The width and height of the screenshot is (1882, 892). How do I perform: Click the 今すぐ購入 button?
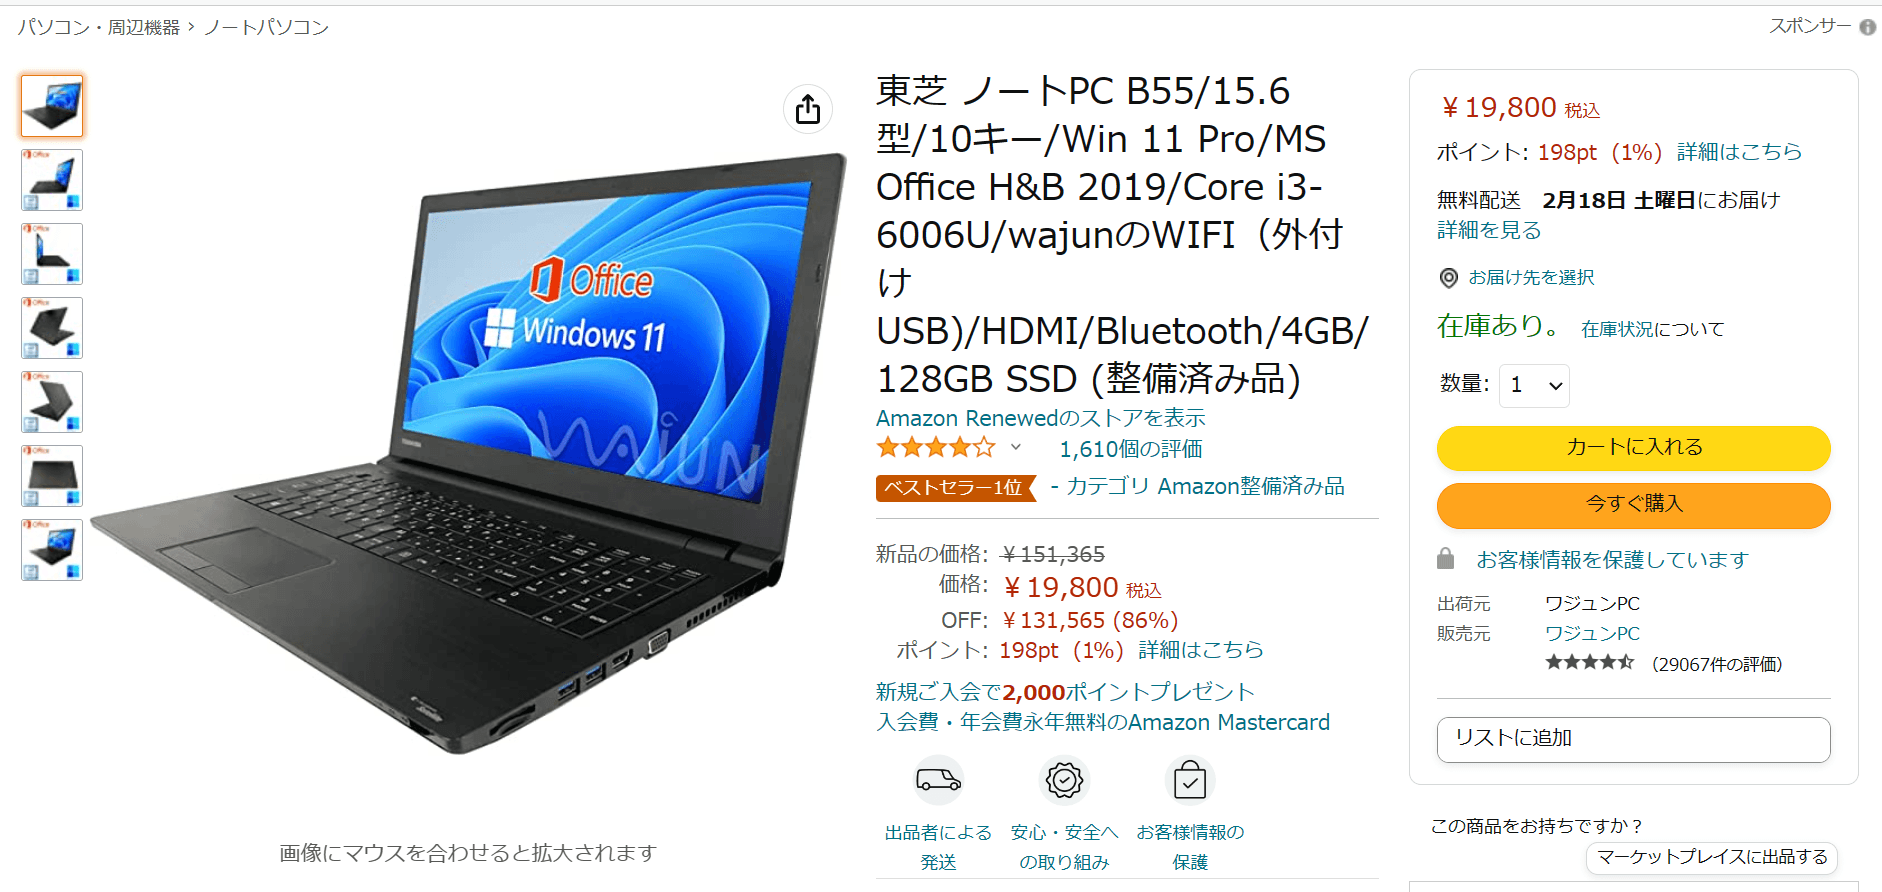point(1633,504)
